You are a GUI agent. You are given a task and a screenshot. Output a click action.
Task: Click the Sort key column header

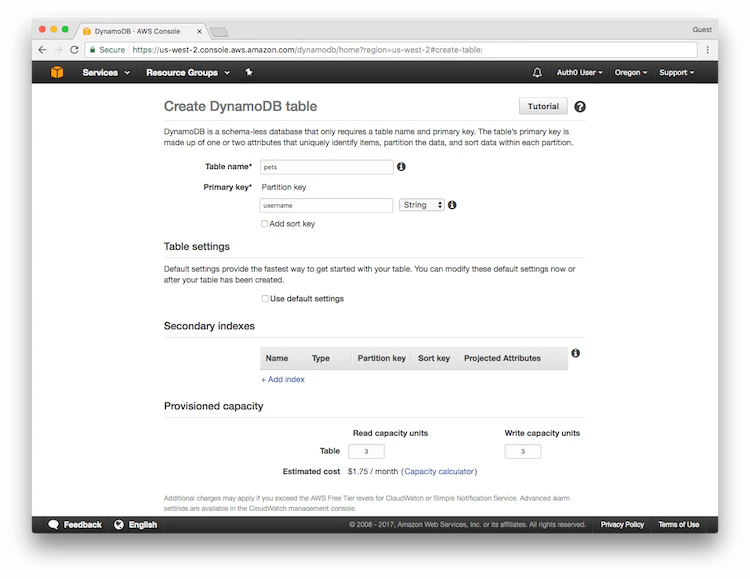point(434,358)
